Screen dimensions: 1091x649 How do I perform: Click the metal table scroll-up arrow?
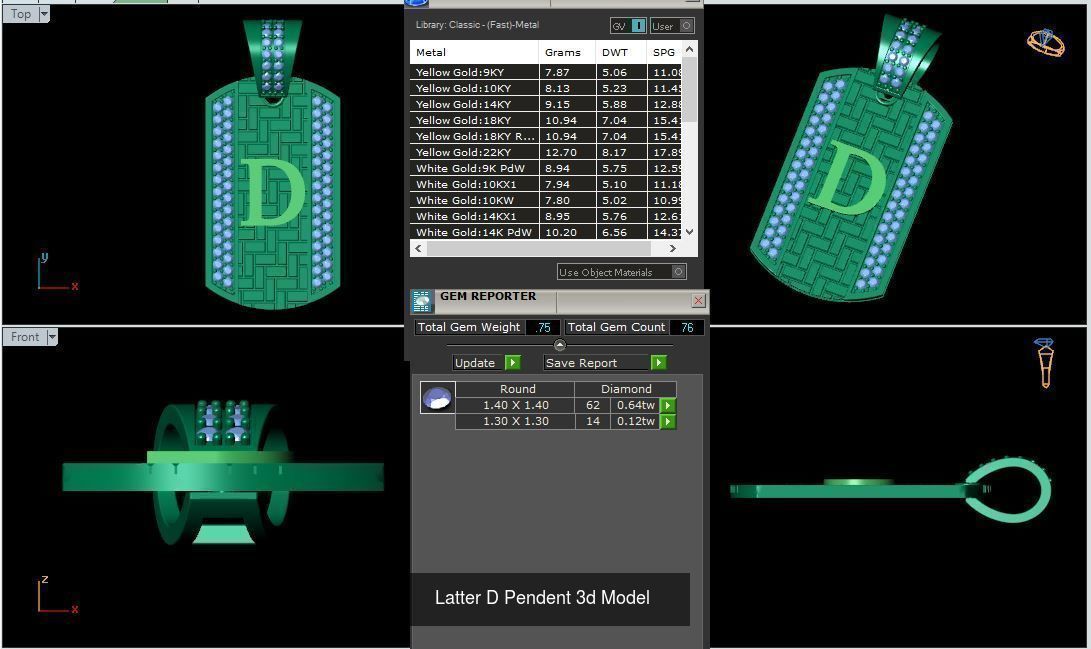(690, 49)
